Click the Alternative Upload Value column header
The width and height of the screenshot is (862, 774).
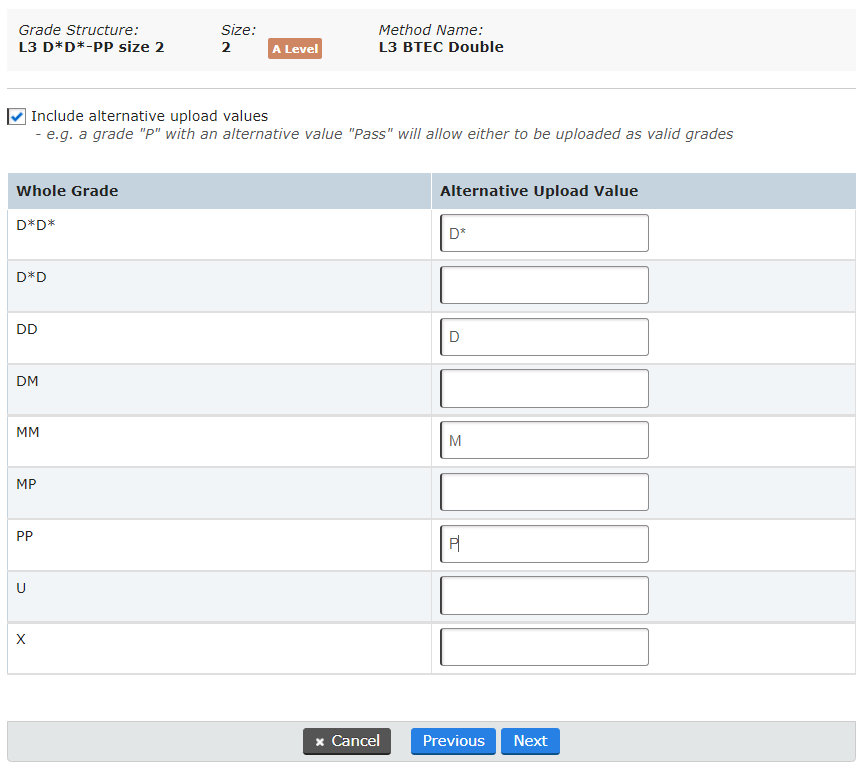pos(539,191)
